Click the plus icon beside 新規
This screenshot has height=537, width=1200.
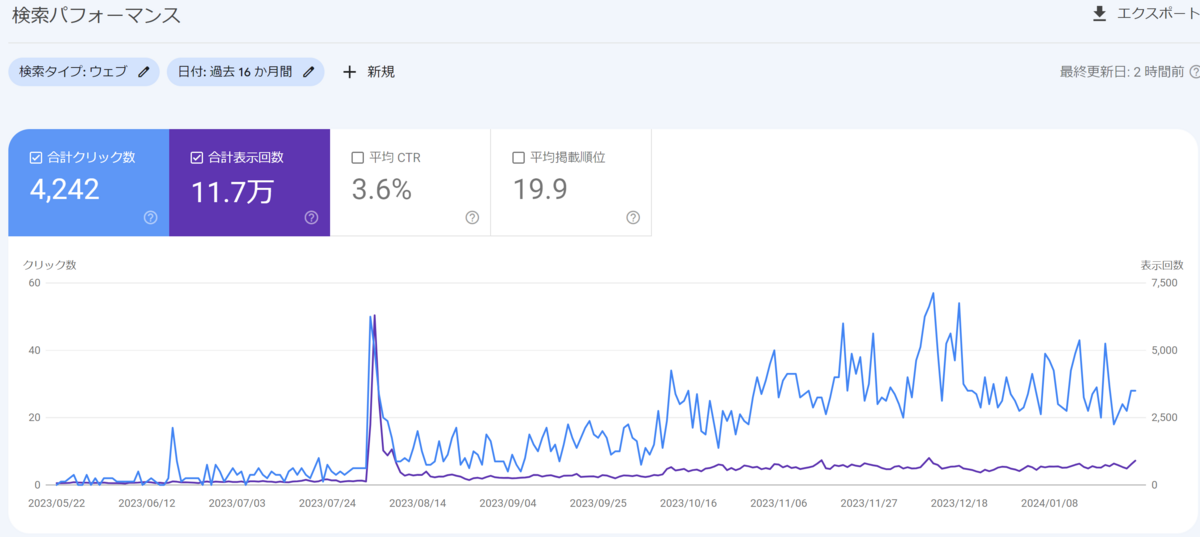pyautogui.click(x=349, y=72)
